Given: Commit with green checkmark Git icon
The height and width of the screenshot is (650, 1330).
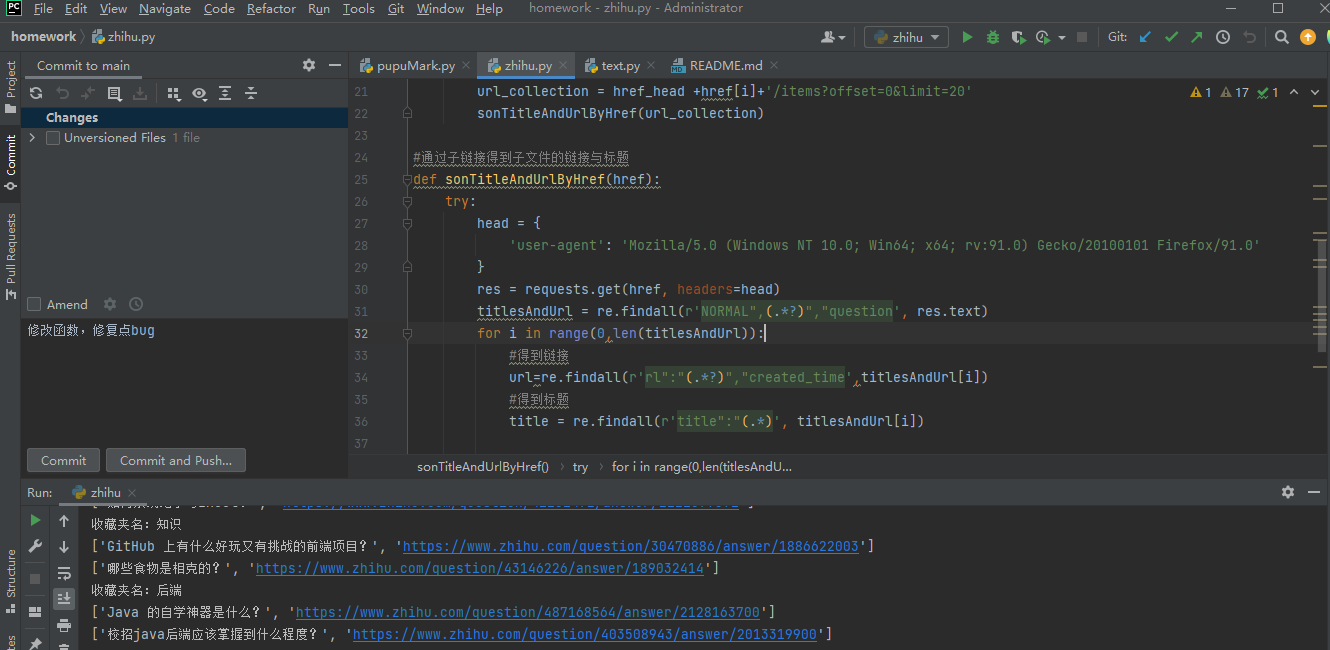Looking at the screenshot, I should [1171, 37].
